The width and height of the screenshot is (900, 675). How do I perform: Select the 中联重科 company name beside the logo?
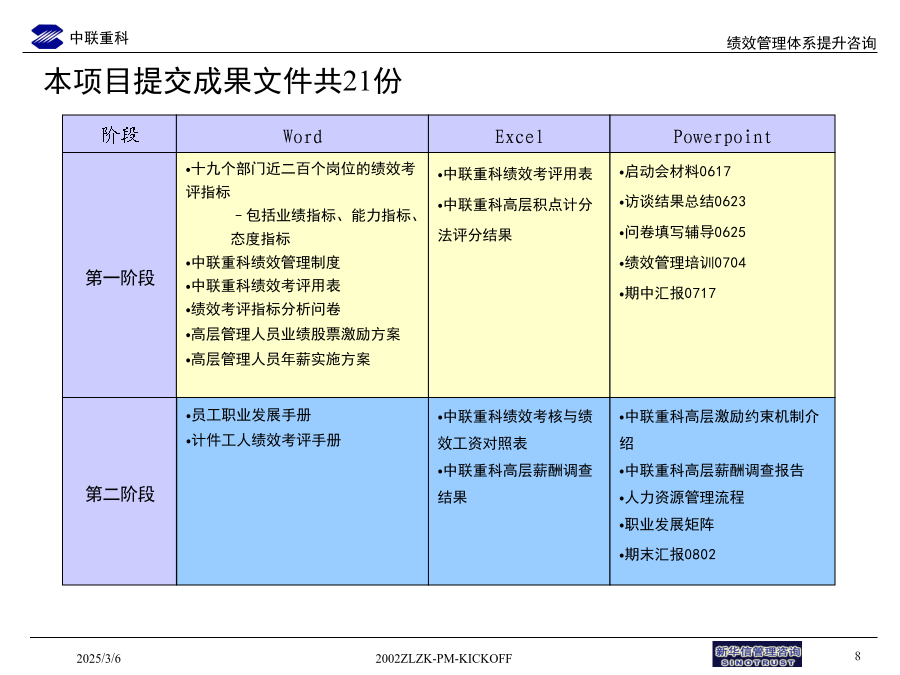(x=99, y=38)
